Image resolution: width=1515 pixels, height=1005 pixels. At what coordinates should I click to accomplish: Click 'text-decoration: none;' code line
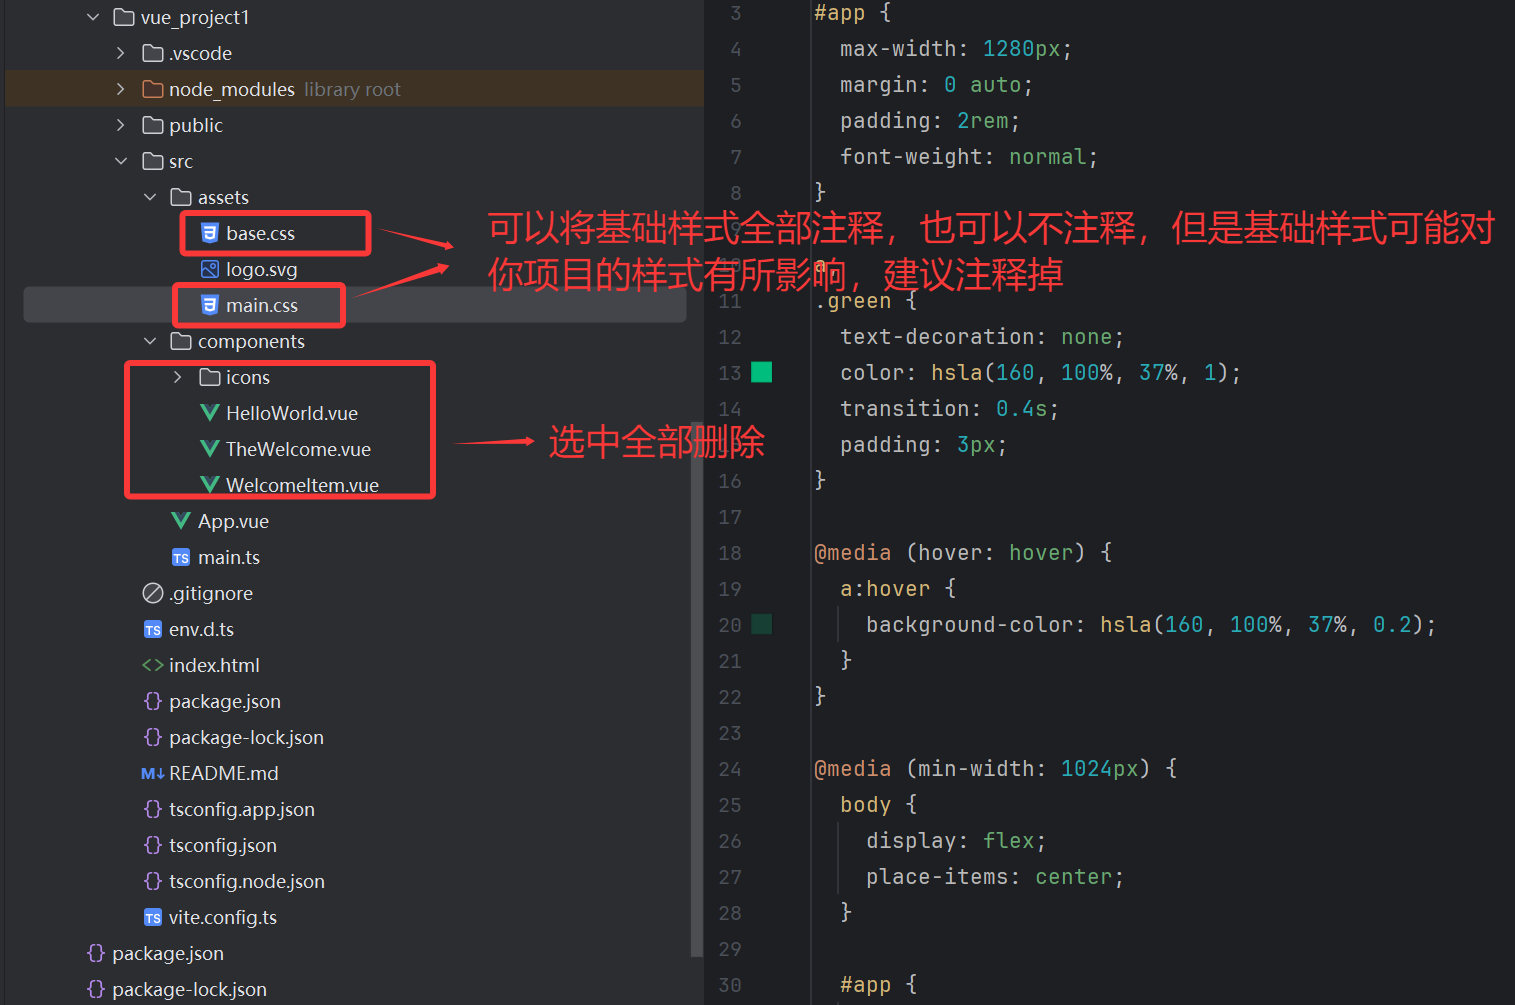(x=982, y=337)
